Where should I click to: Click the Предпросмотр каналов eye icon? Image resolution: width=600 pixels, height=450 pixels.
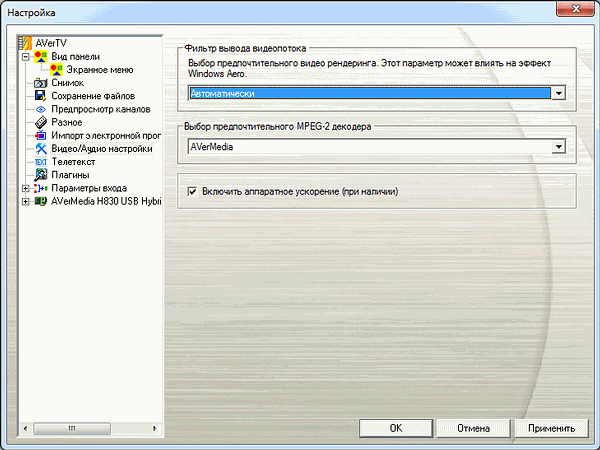coord(41,109)
